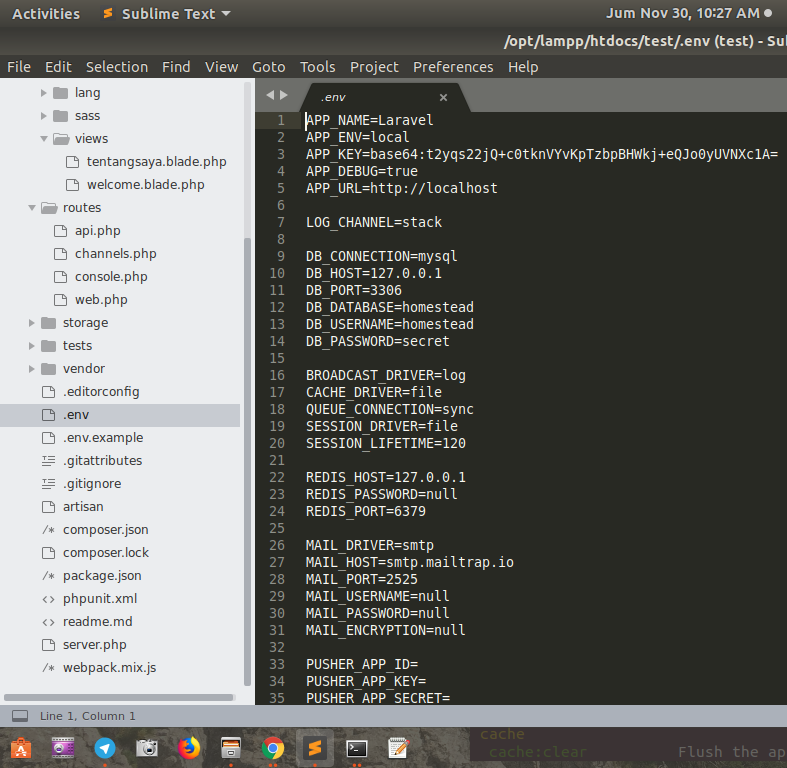
Task: Toggle sidebar panel icon in status bar
Action: coord(20,716)
